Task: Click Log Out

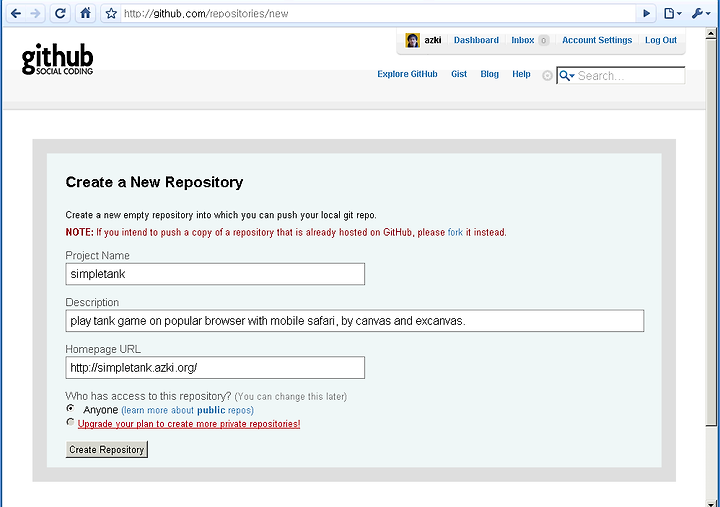Action: click(661, 40)
